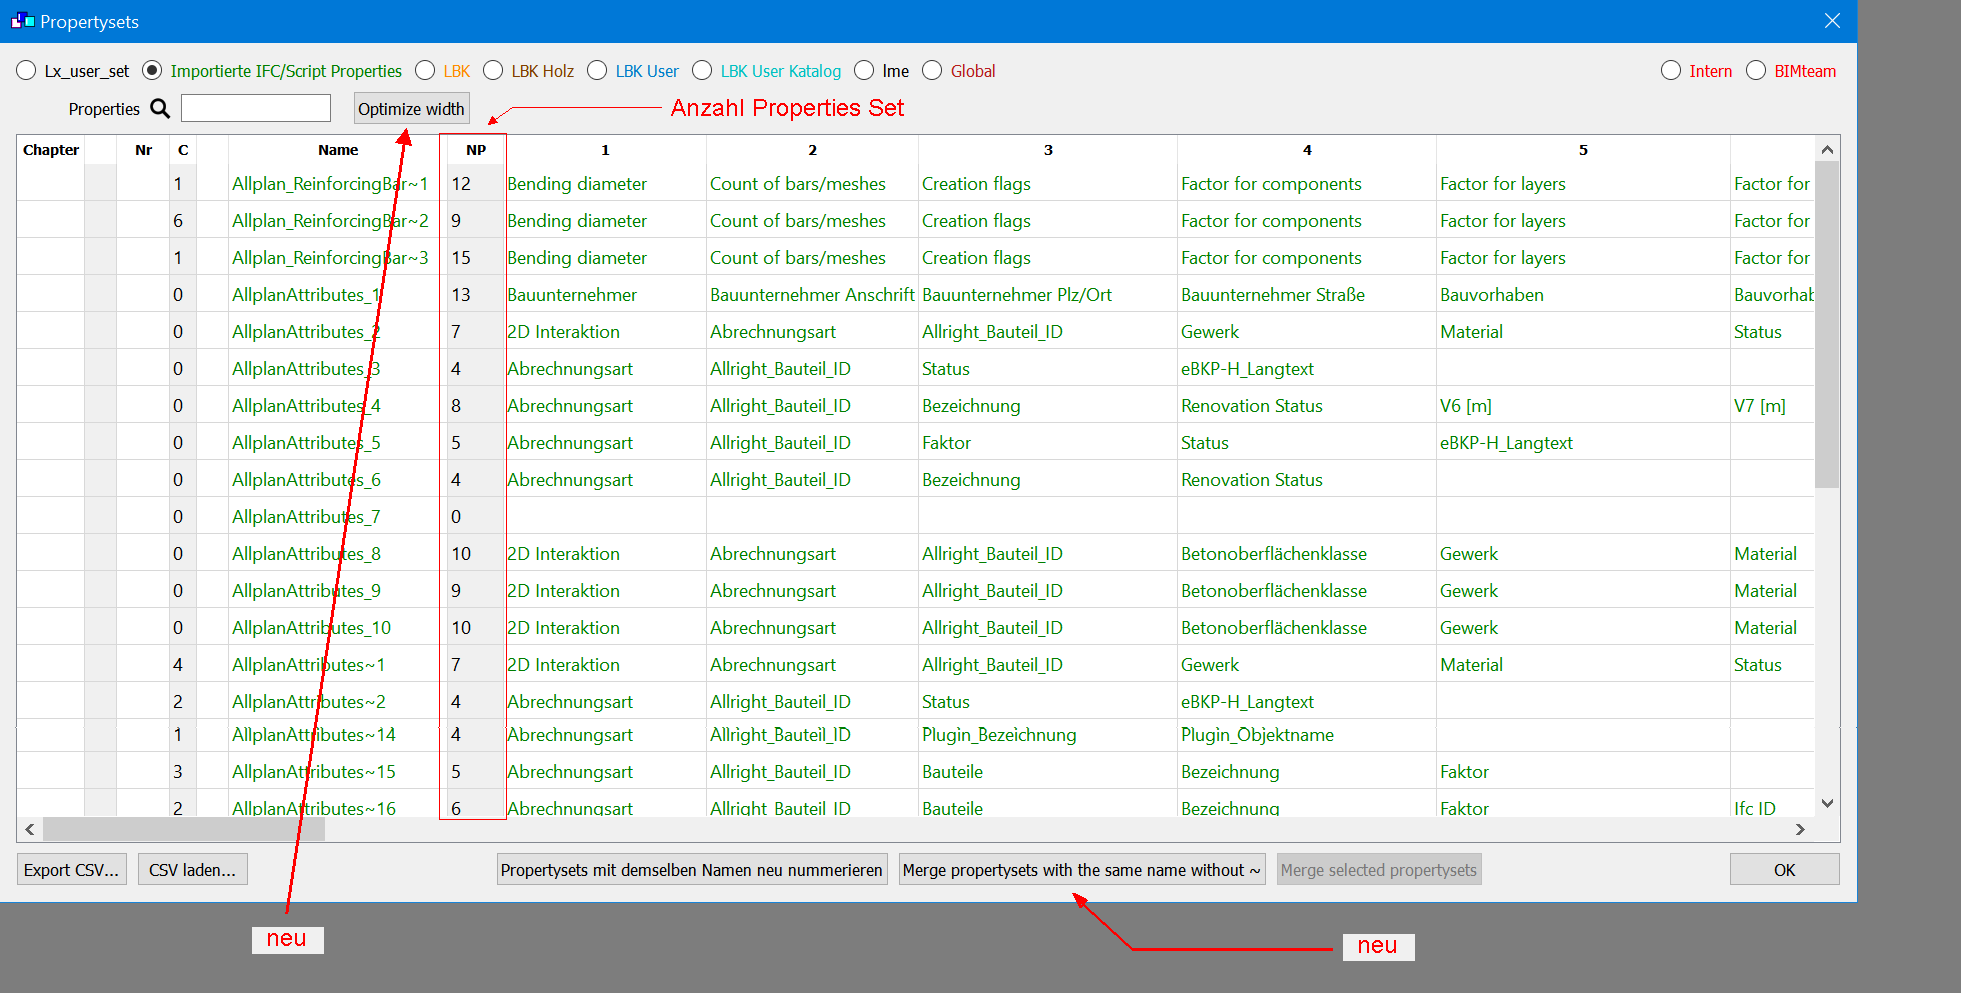Click the Chapter column header
Image resolution: width=1961 pixels, height=993 pixels.
pyautogui.click(x=51, y=150)
